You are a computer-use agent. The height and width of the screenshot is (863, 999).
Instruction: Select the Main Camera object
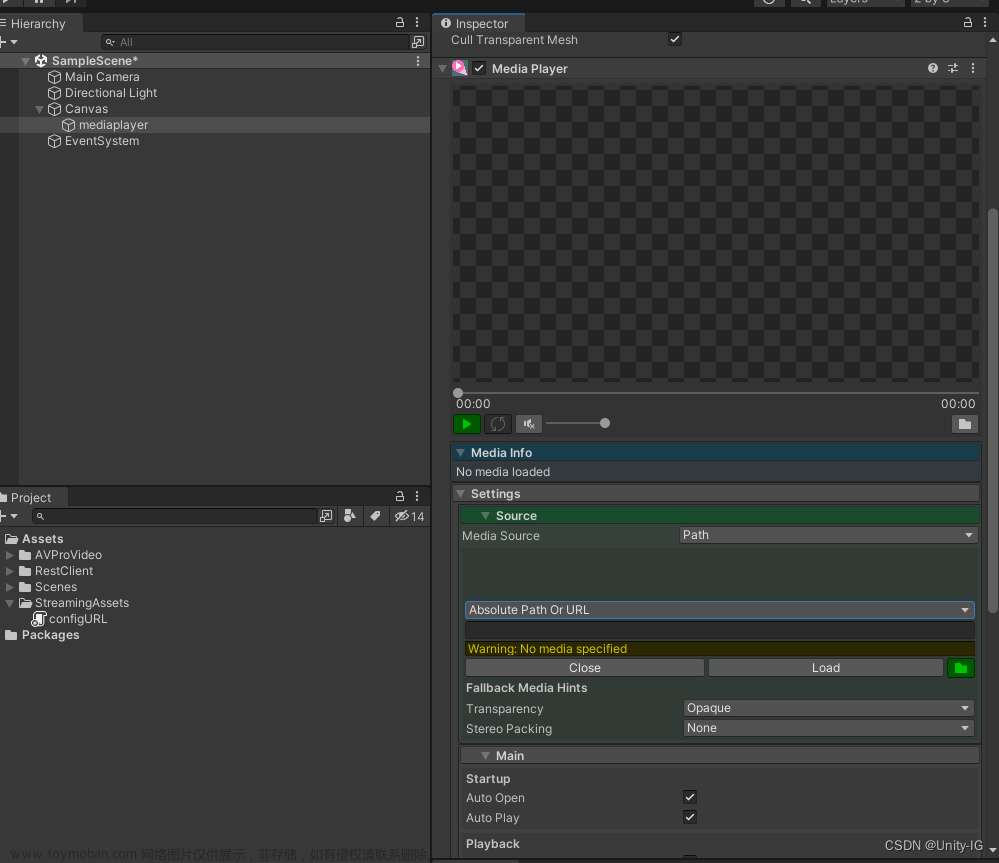[102, 77]
